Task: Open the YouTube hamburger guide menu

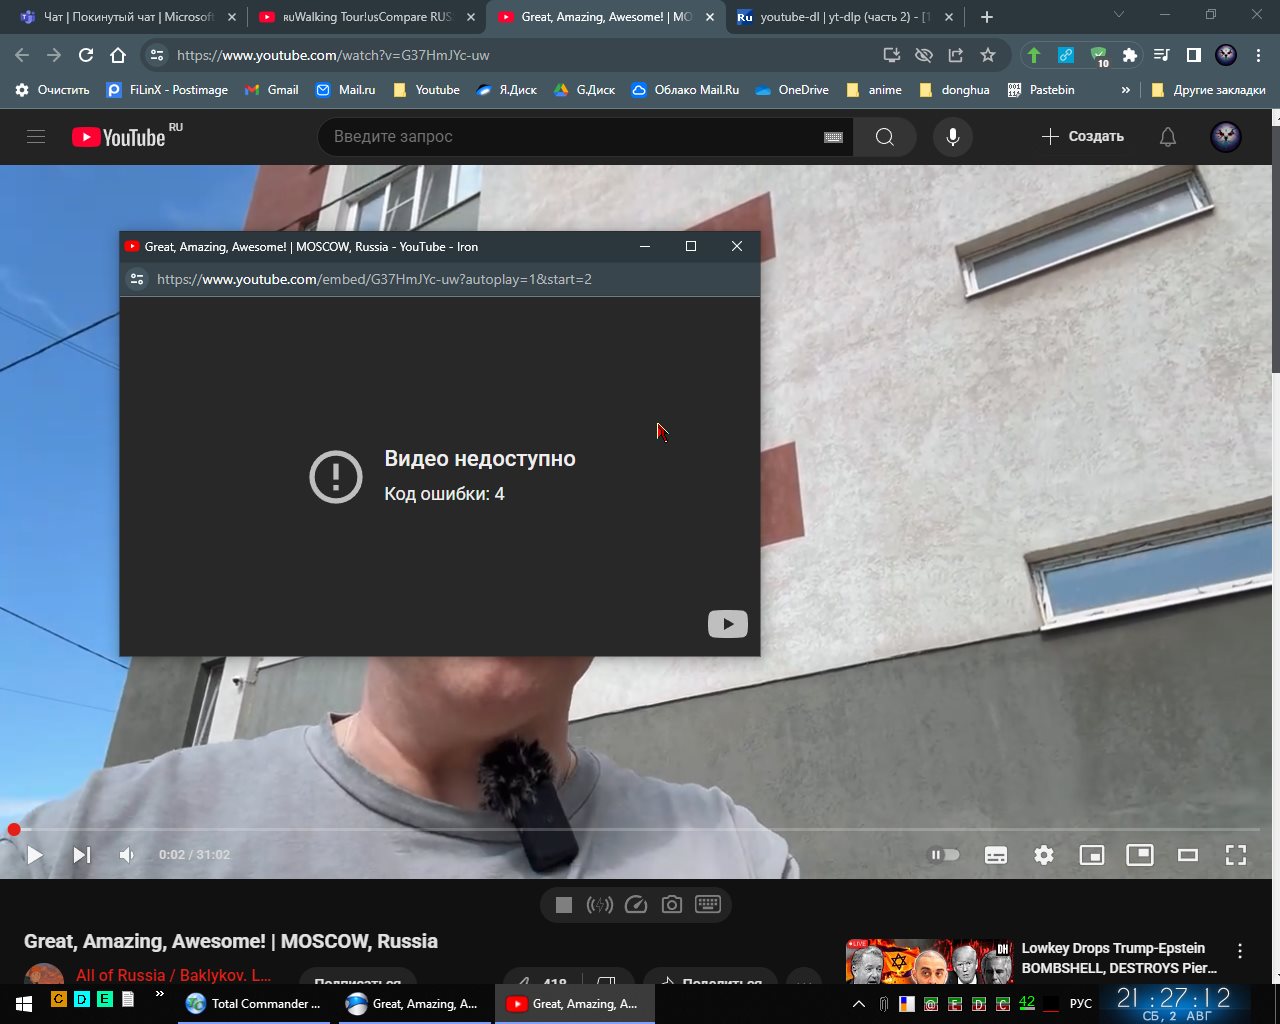Action: [x=36, y=137]
